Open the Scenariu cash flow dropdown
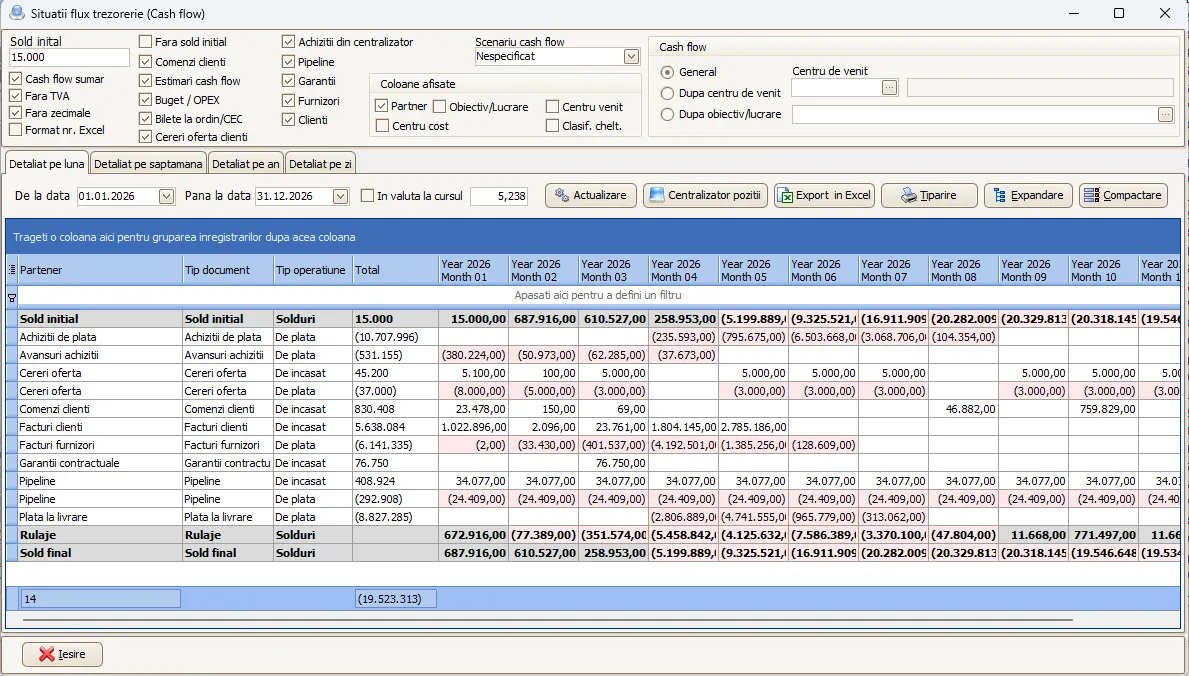This screenshot has width=1189, height=676. (631, 56)
